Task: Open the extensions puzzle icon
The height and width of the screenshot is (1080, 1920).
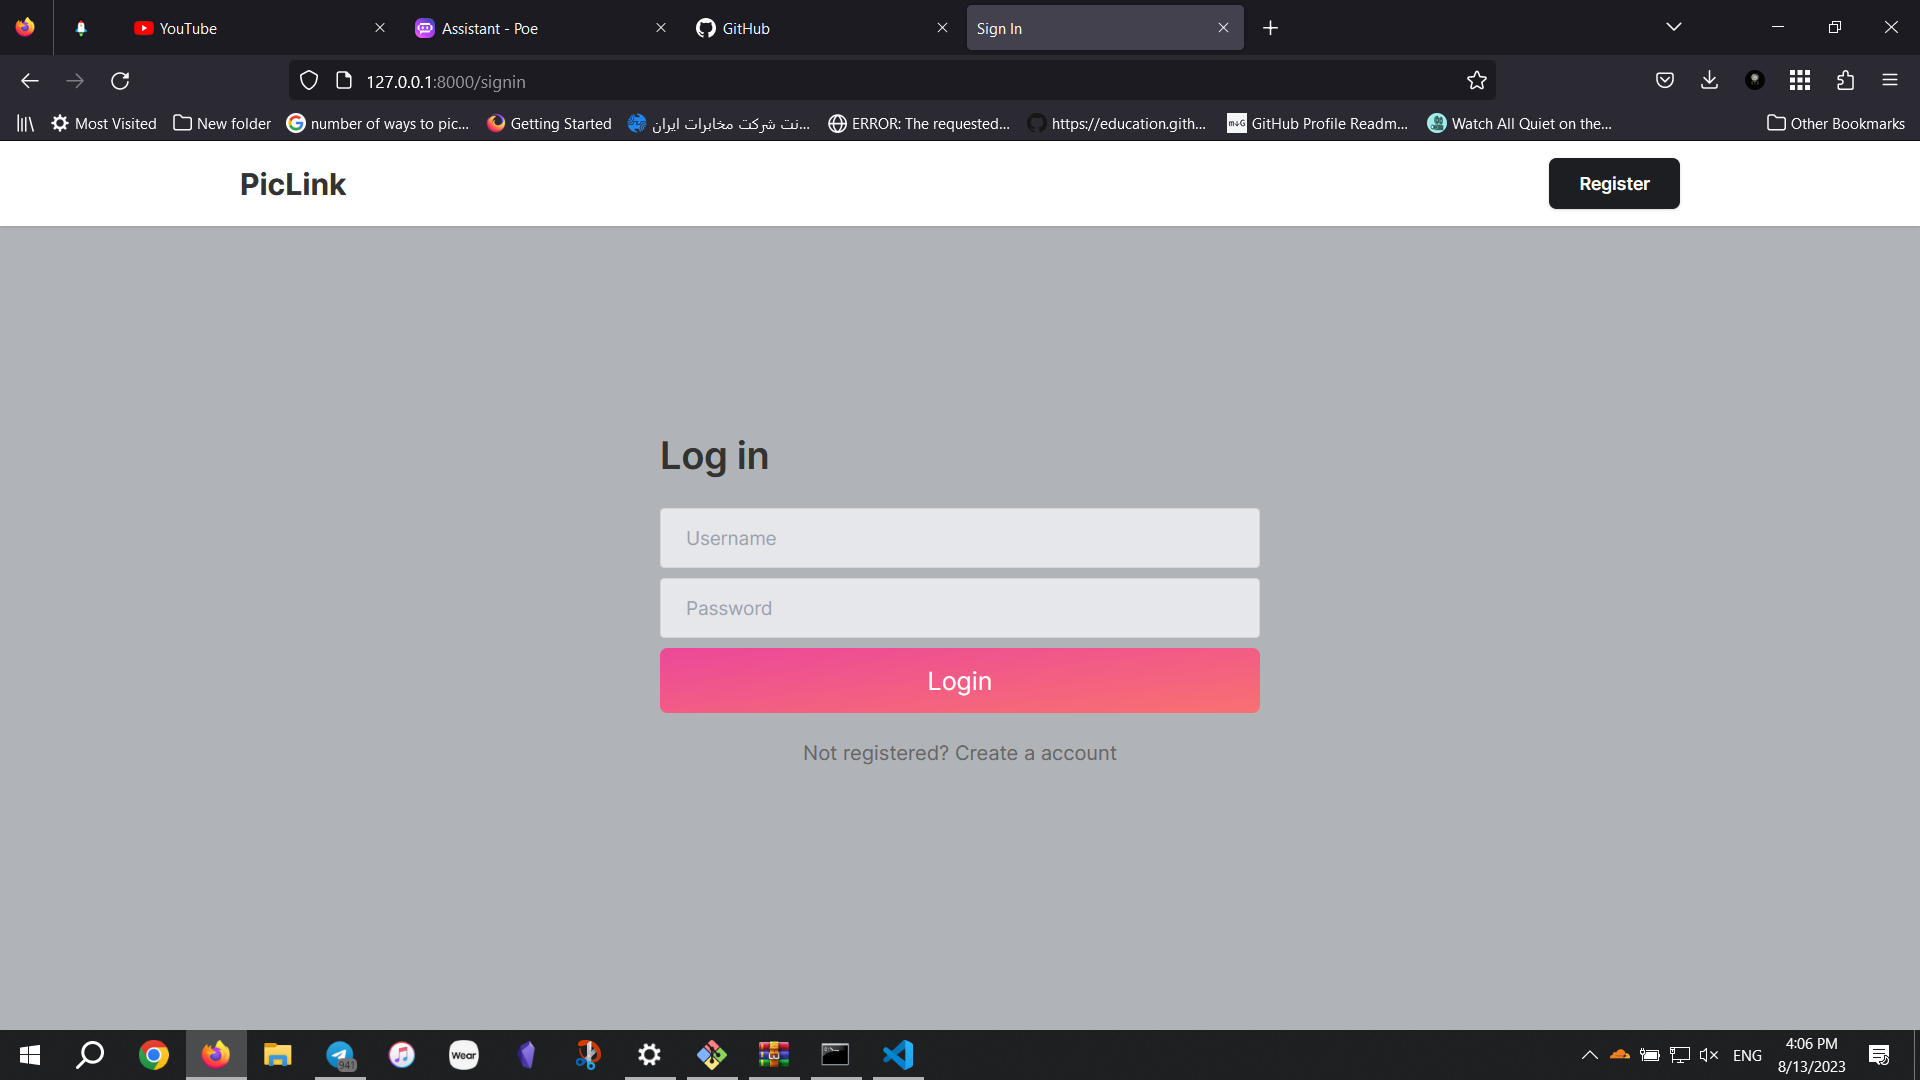Action: coord(1845,80)
